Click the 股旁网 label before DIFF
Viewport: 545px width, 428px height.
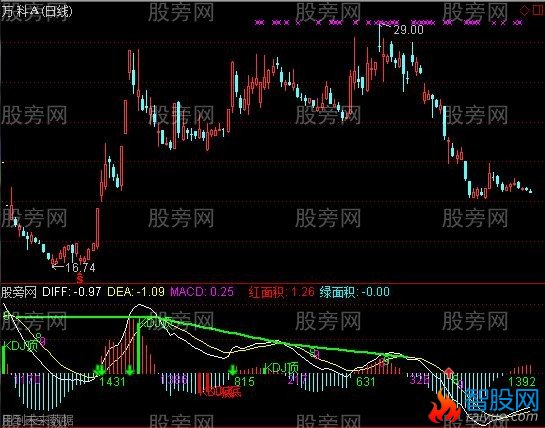pos(19,292)
